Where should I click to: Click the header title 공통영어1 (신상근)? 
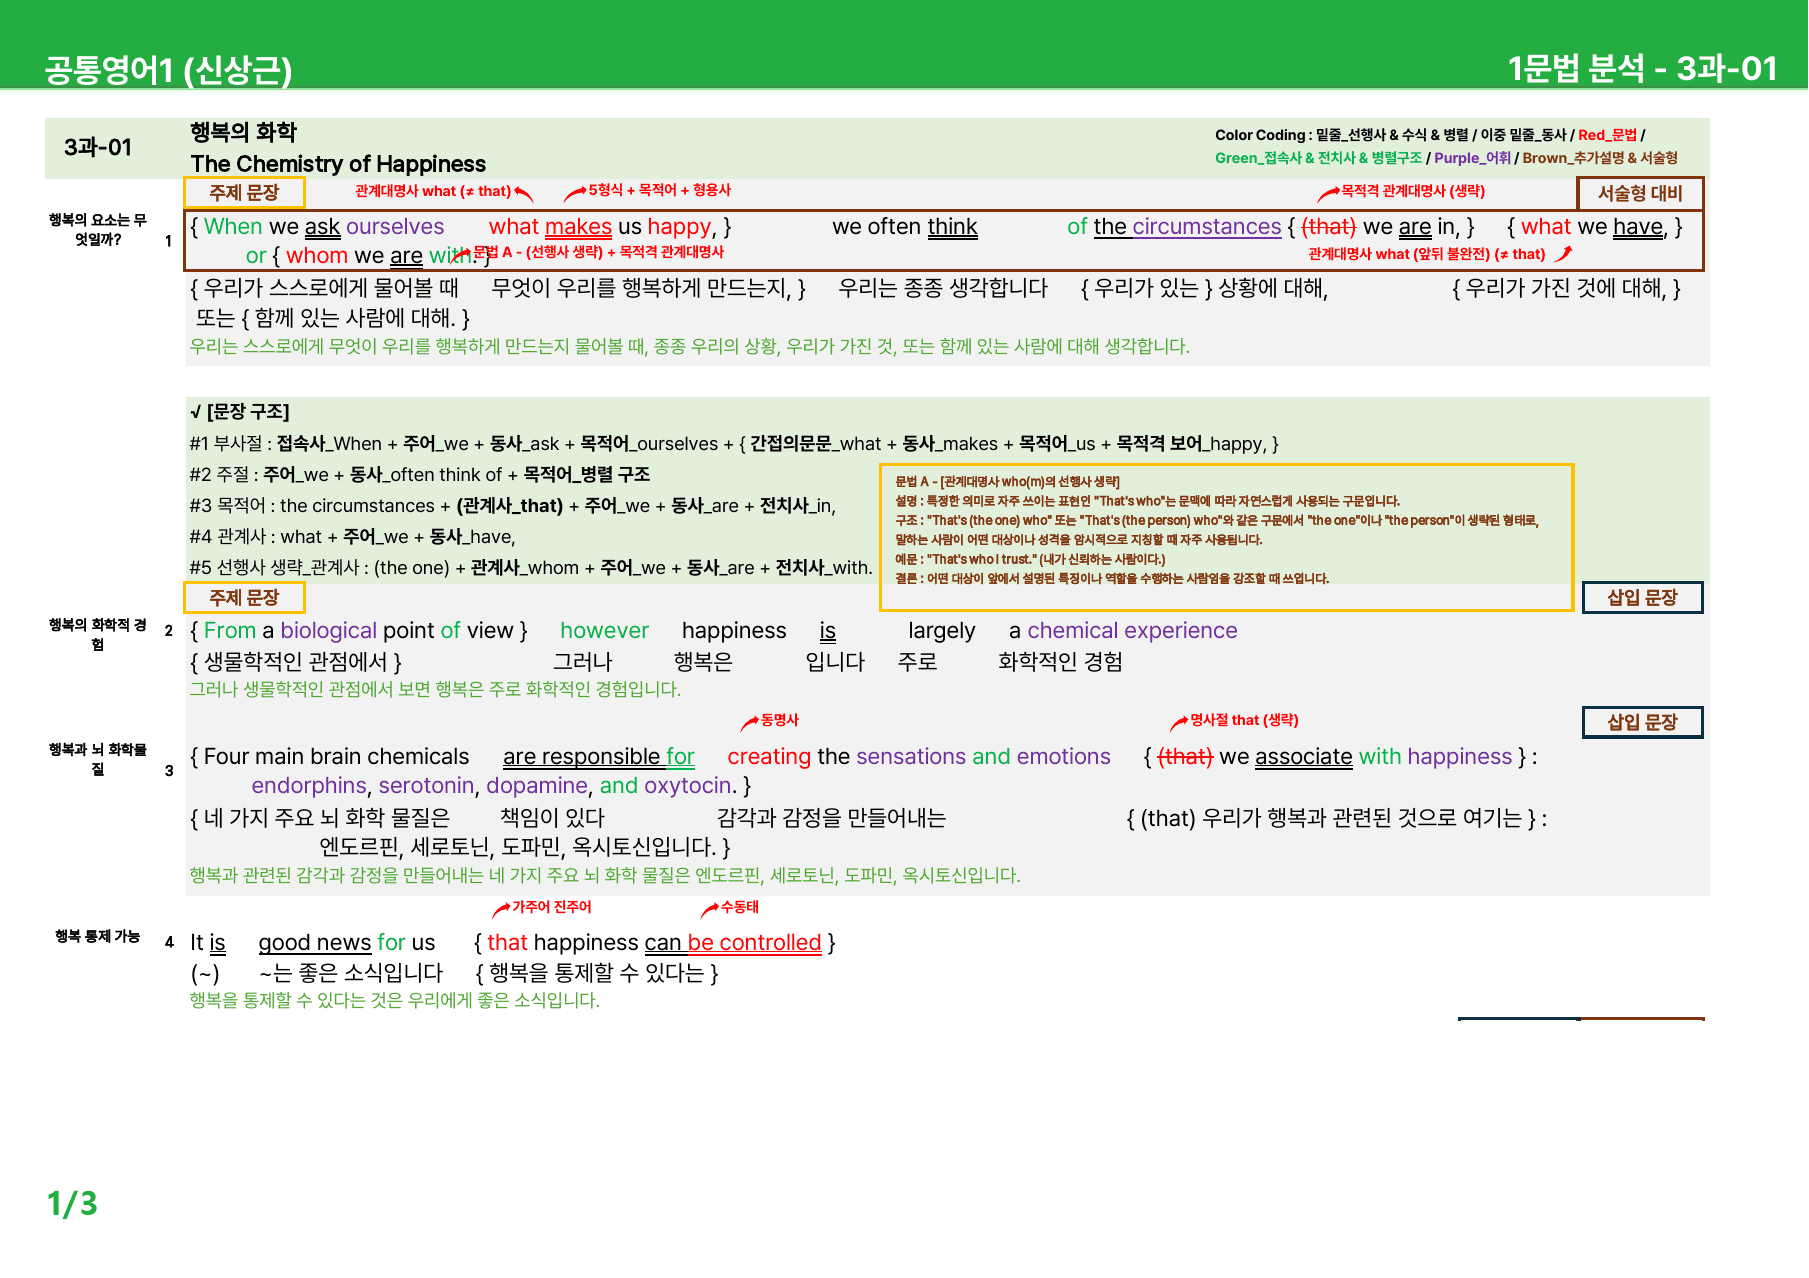168,70
